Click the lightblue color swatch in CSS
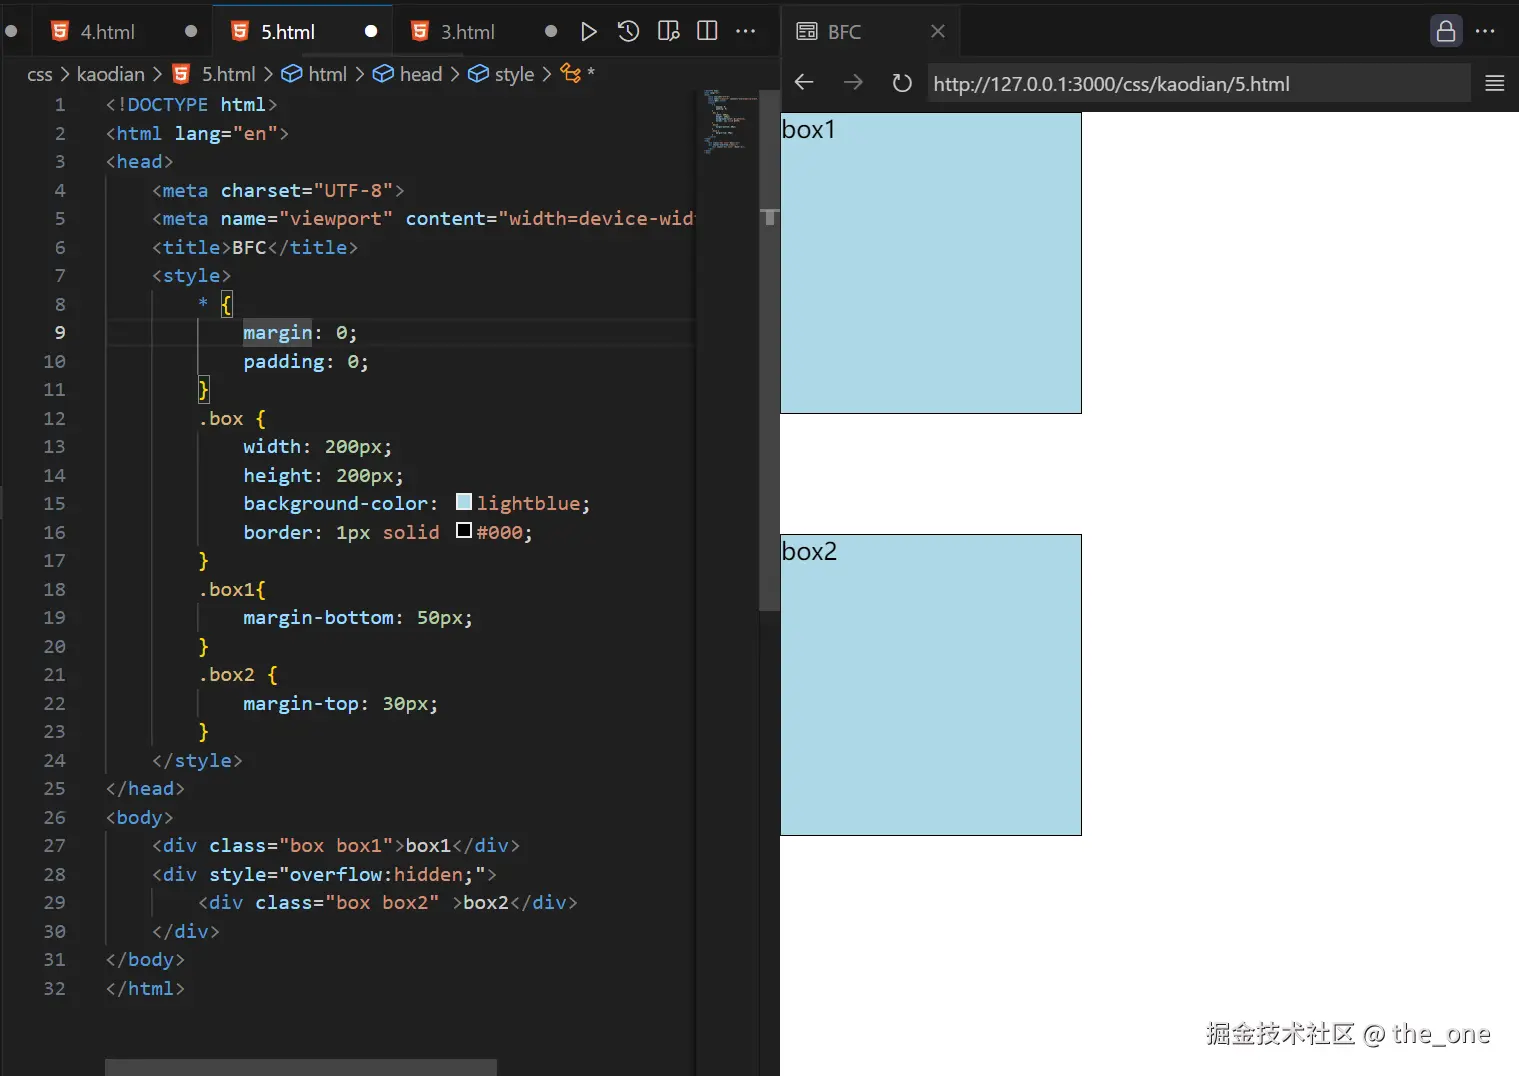Screen dimensions: 1519x1076 coord(464,502)
